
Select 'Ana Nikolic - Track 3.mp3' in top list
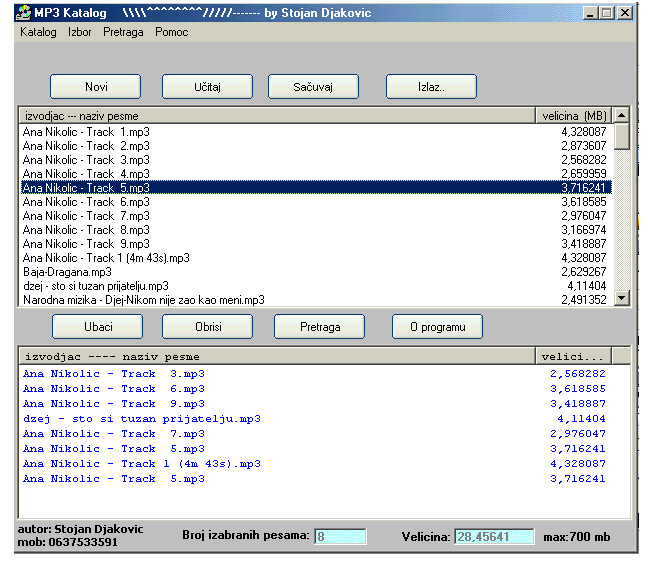[x=316, y=160]
